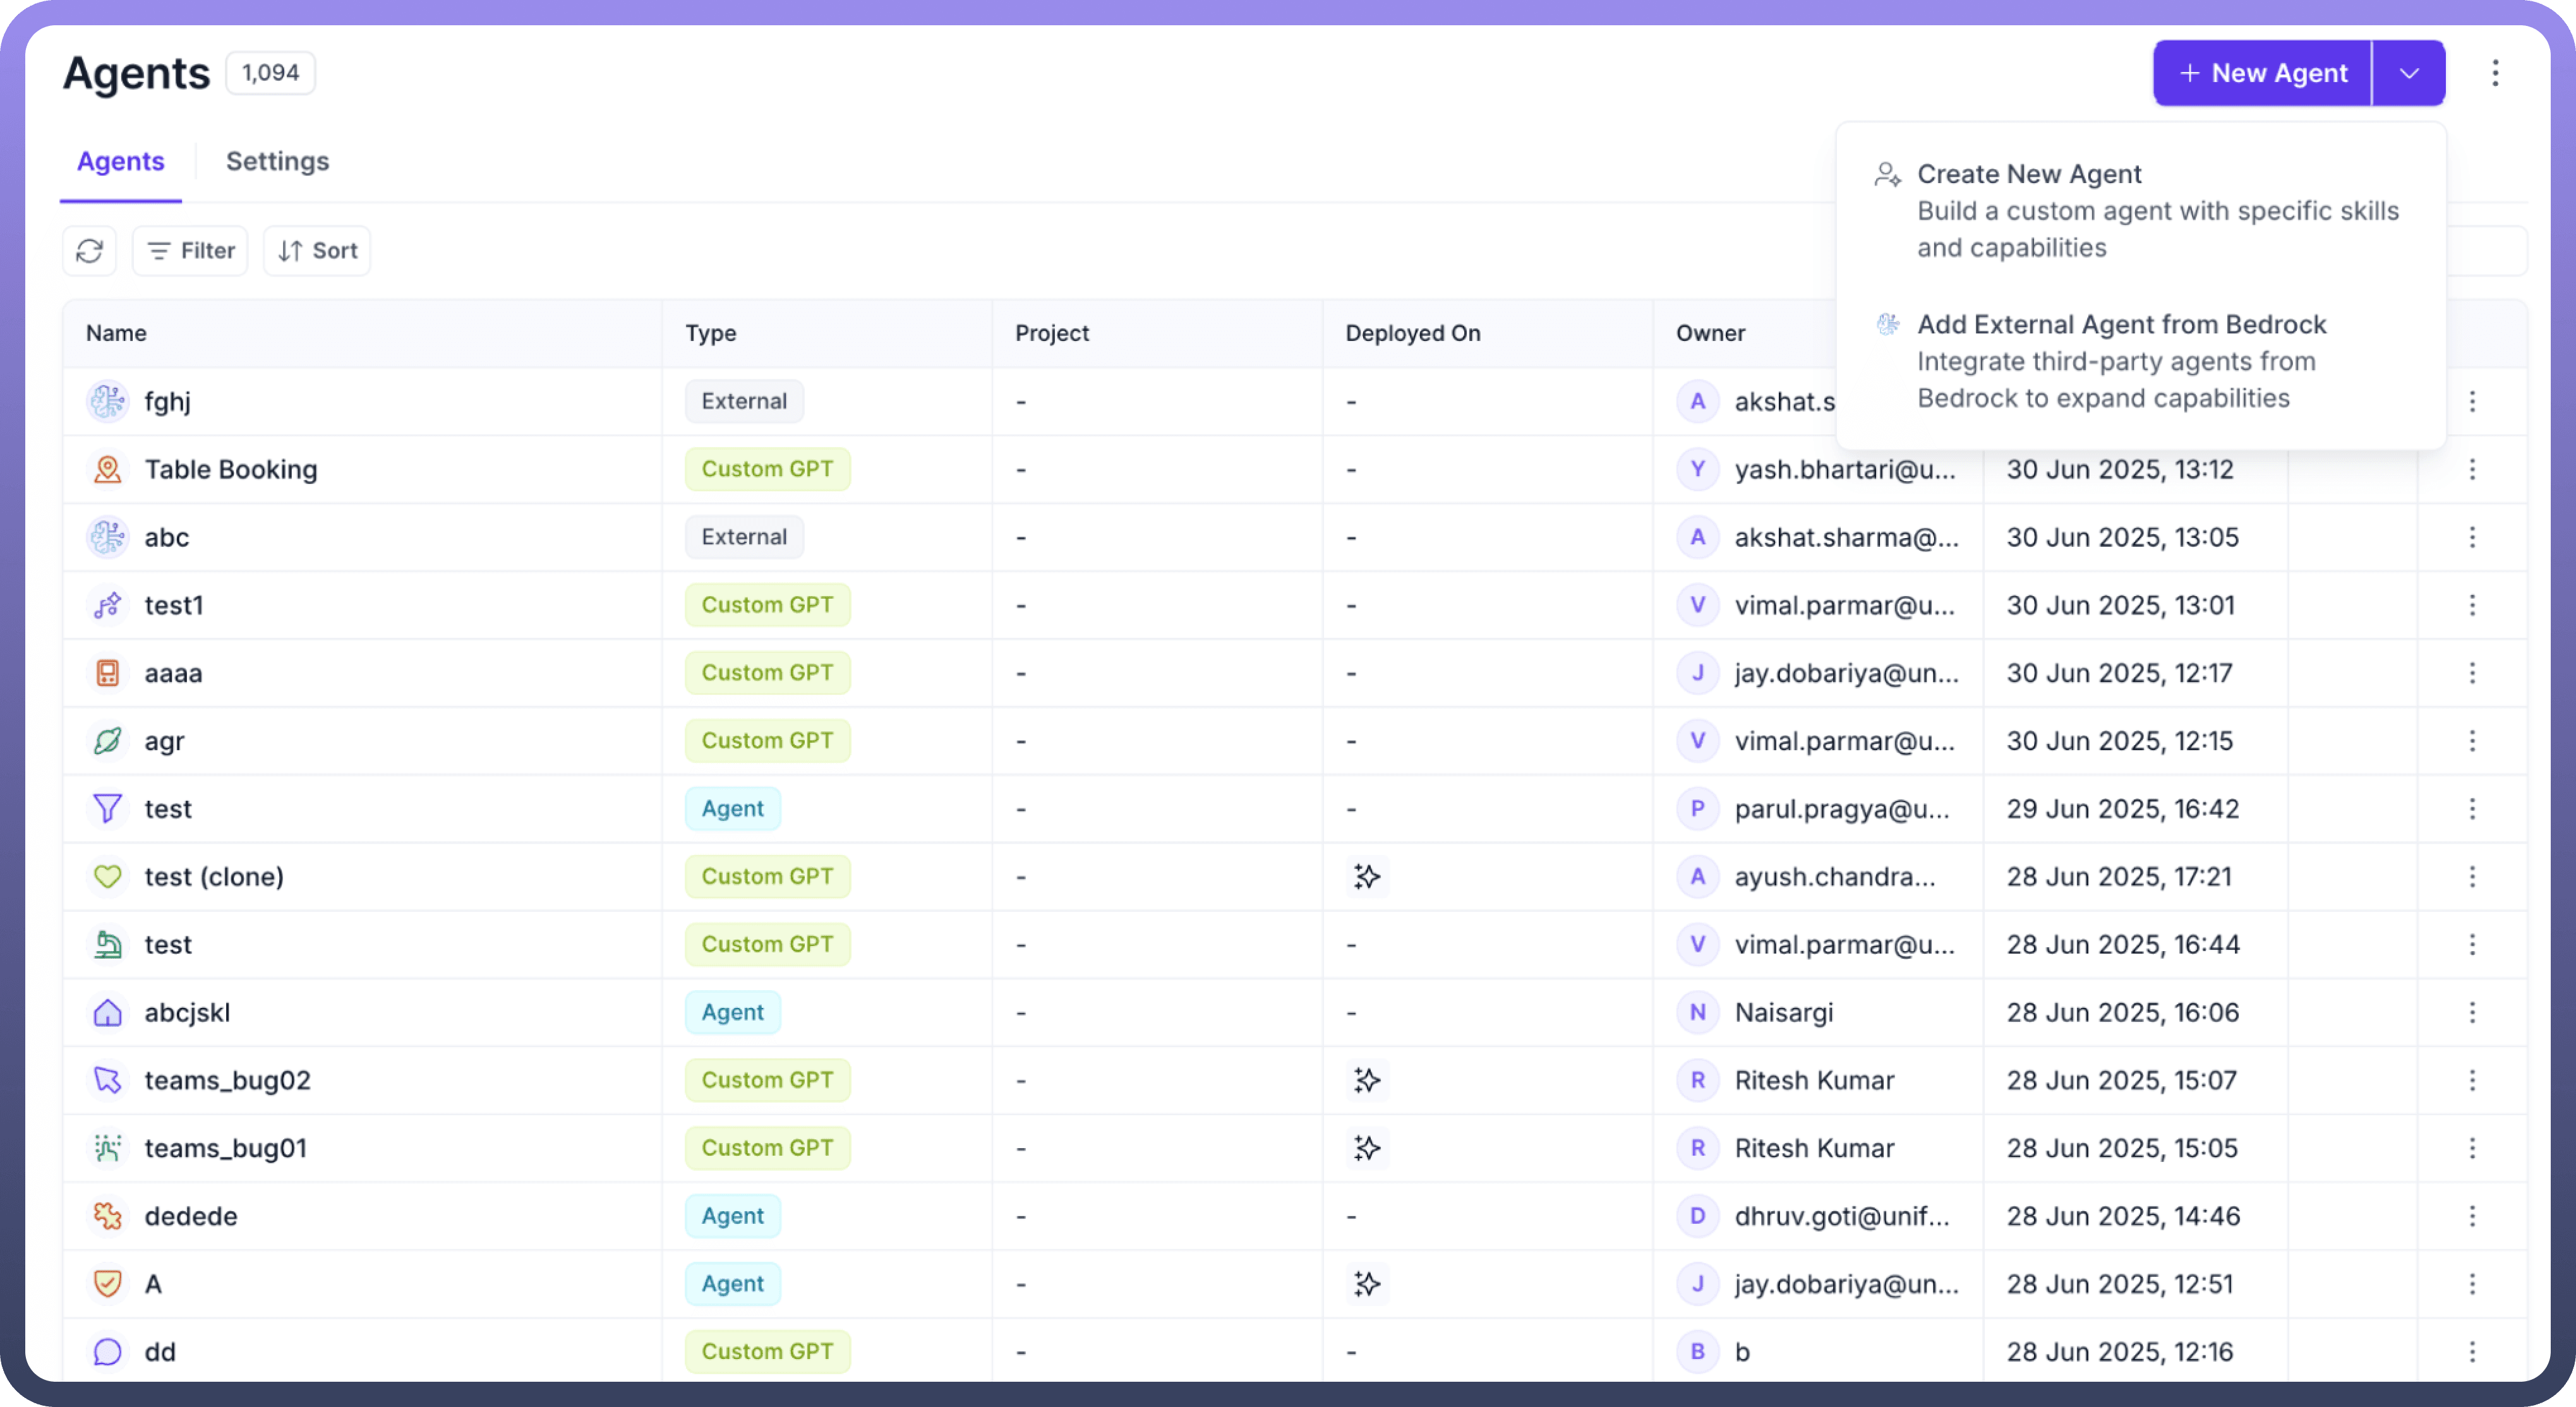This screenshot has height=1407, width=2576.
Task: Click the brain icon next to fghj
Action: [x=107, y=401]
